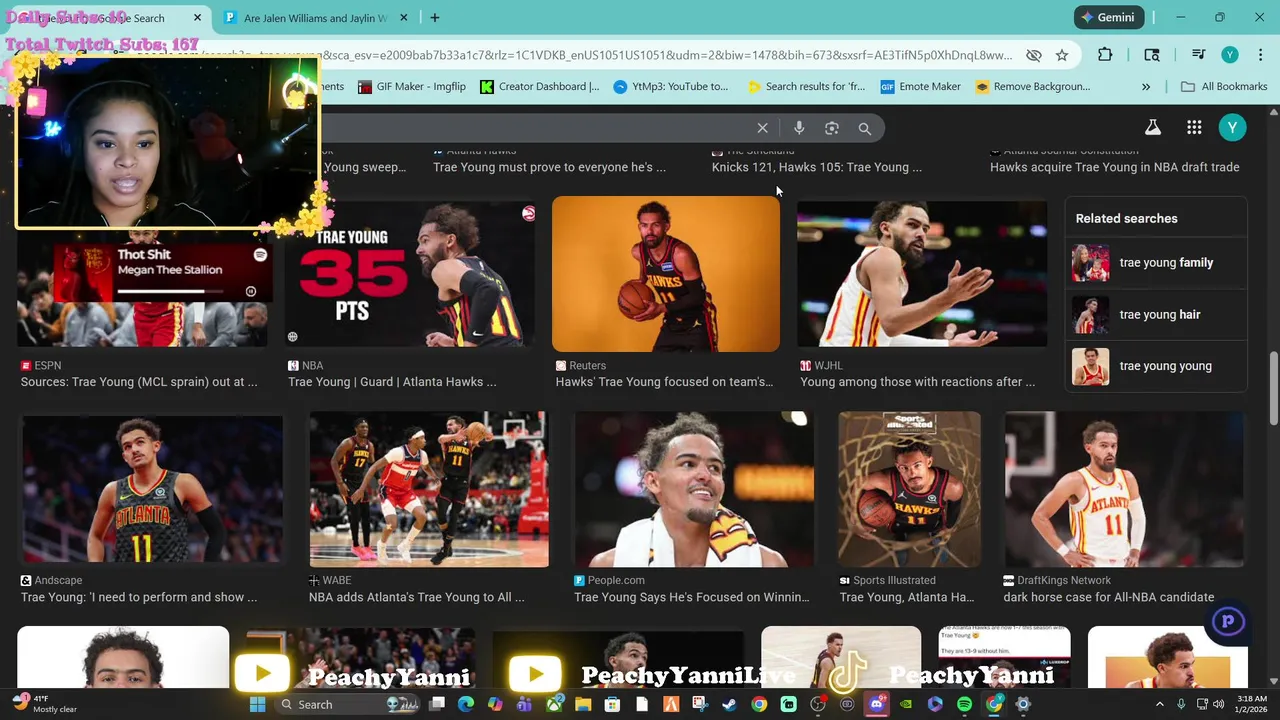Expand the hidden bookmarks chevron
1280x720 pixels.
pyautogui.click(x=1146, y=87)
